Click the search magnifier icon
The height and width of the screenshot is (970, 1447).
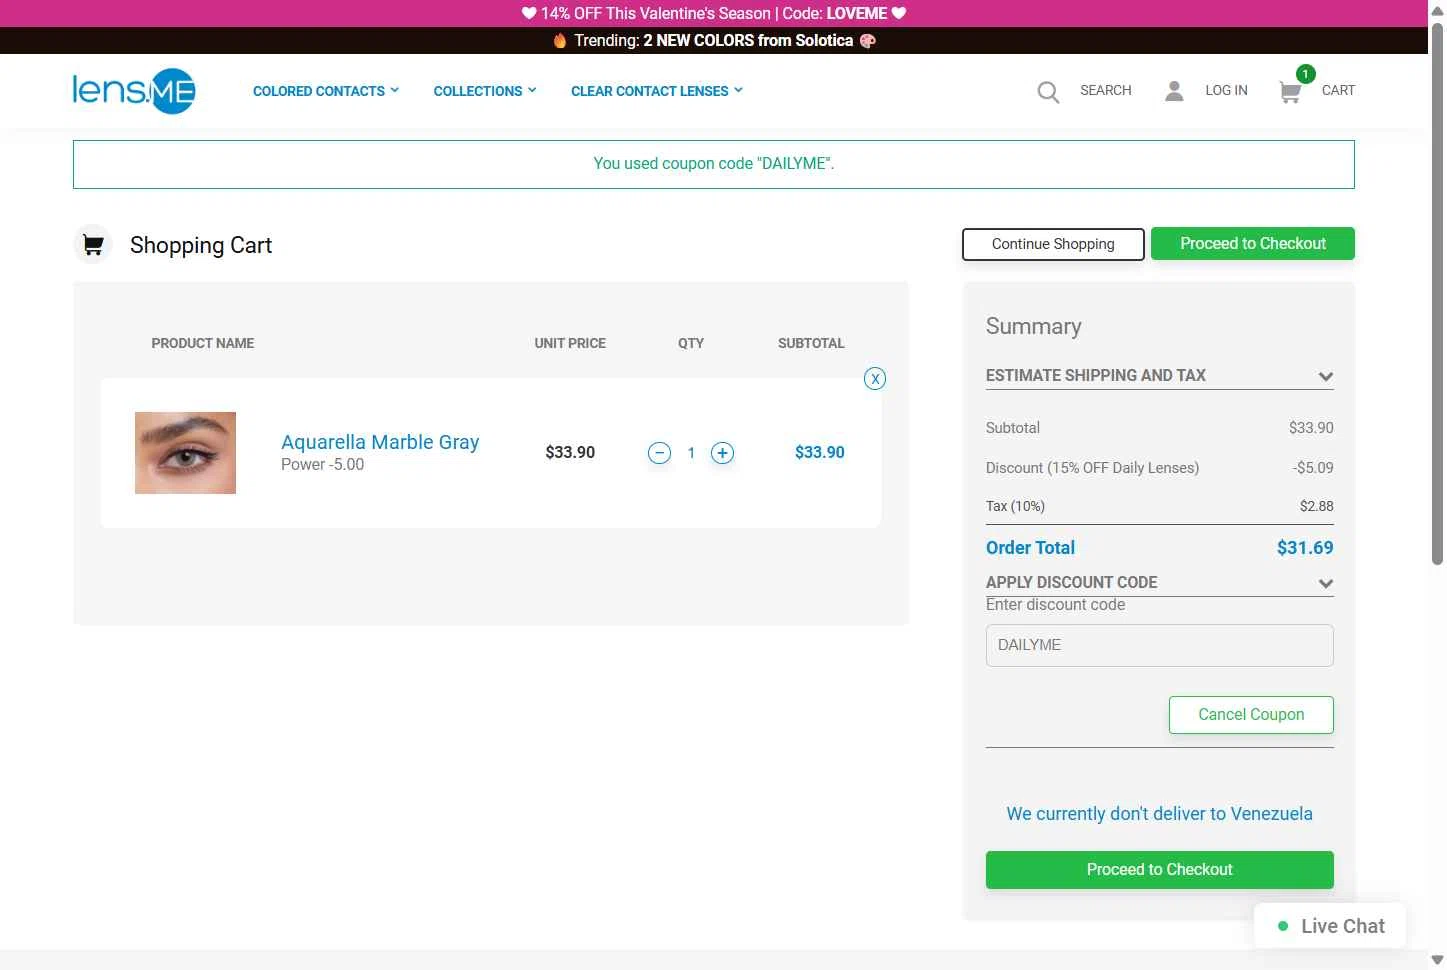tap(1048, 92)
